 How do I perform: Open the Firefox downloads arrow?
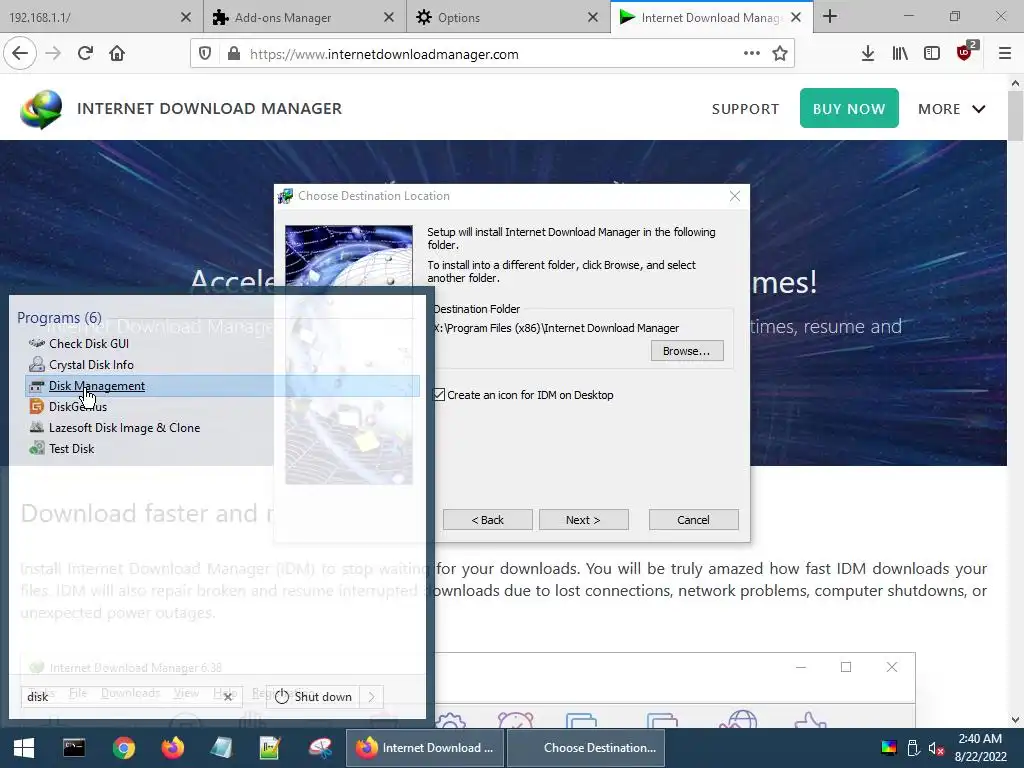click(867, 54)
